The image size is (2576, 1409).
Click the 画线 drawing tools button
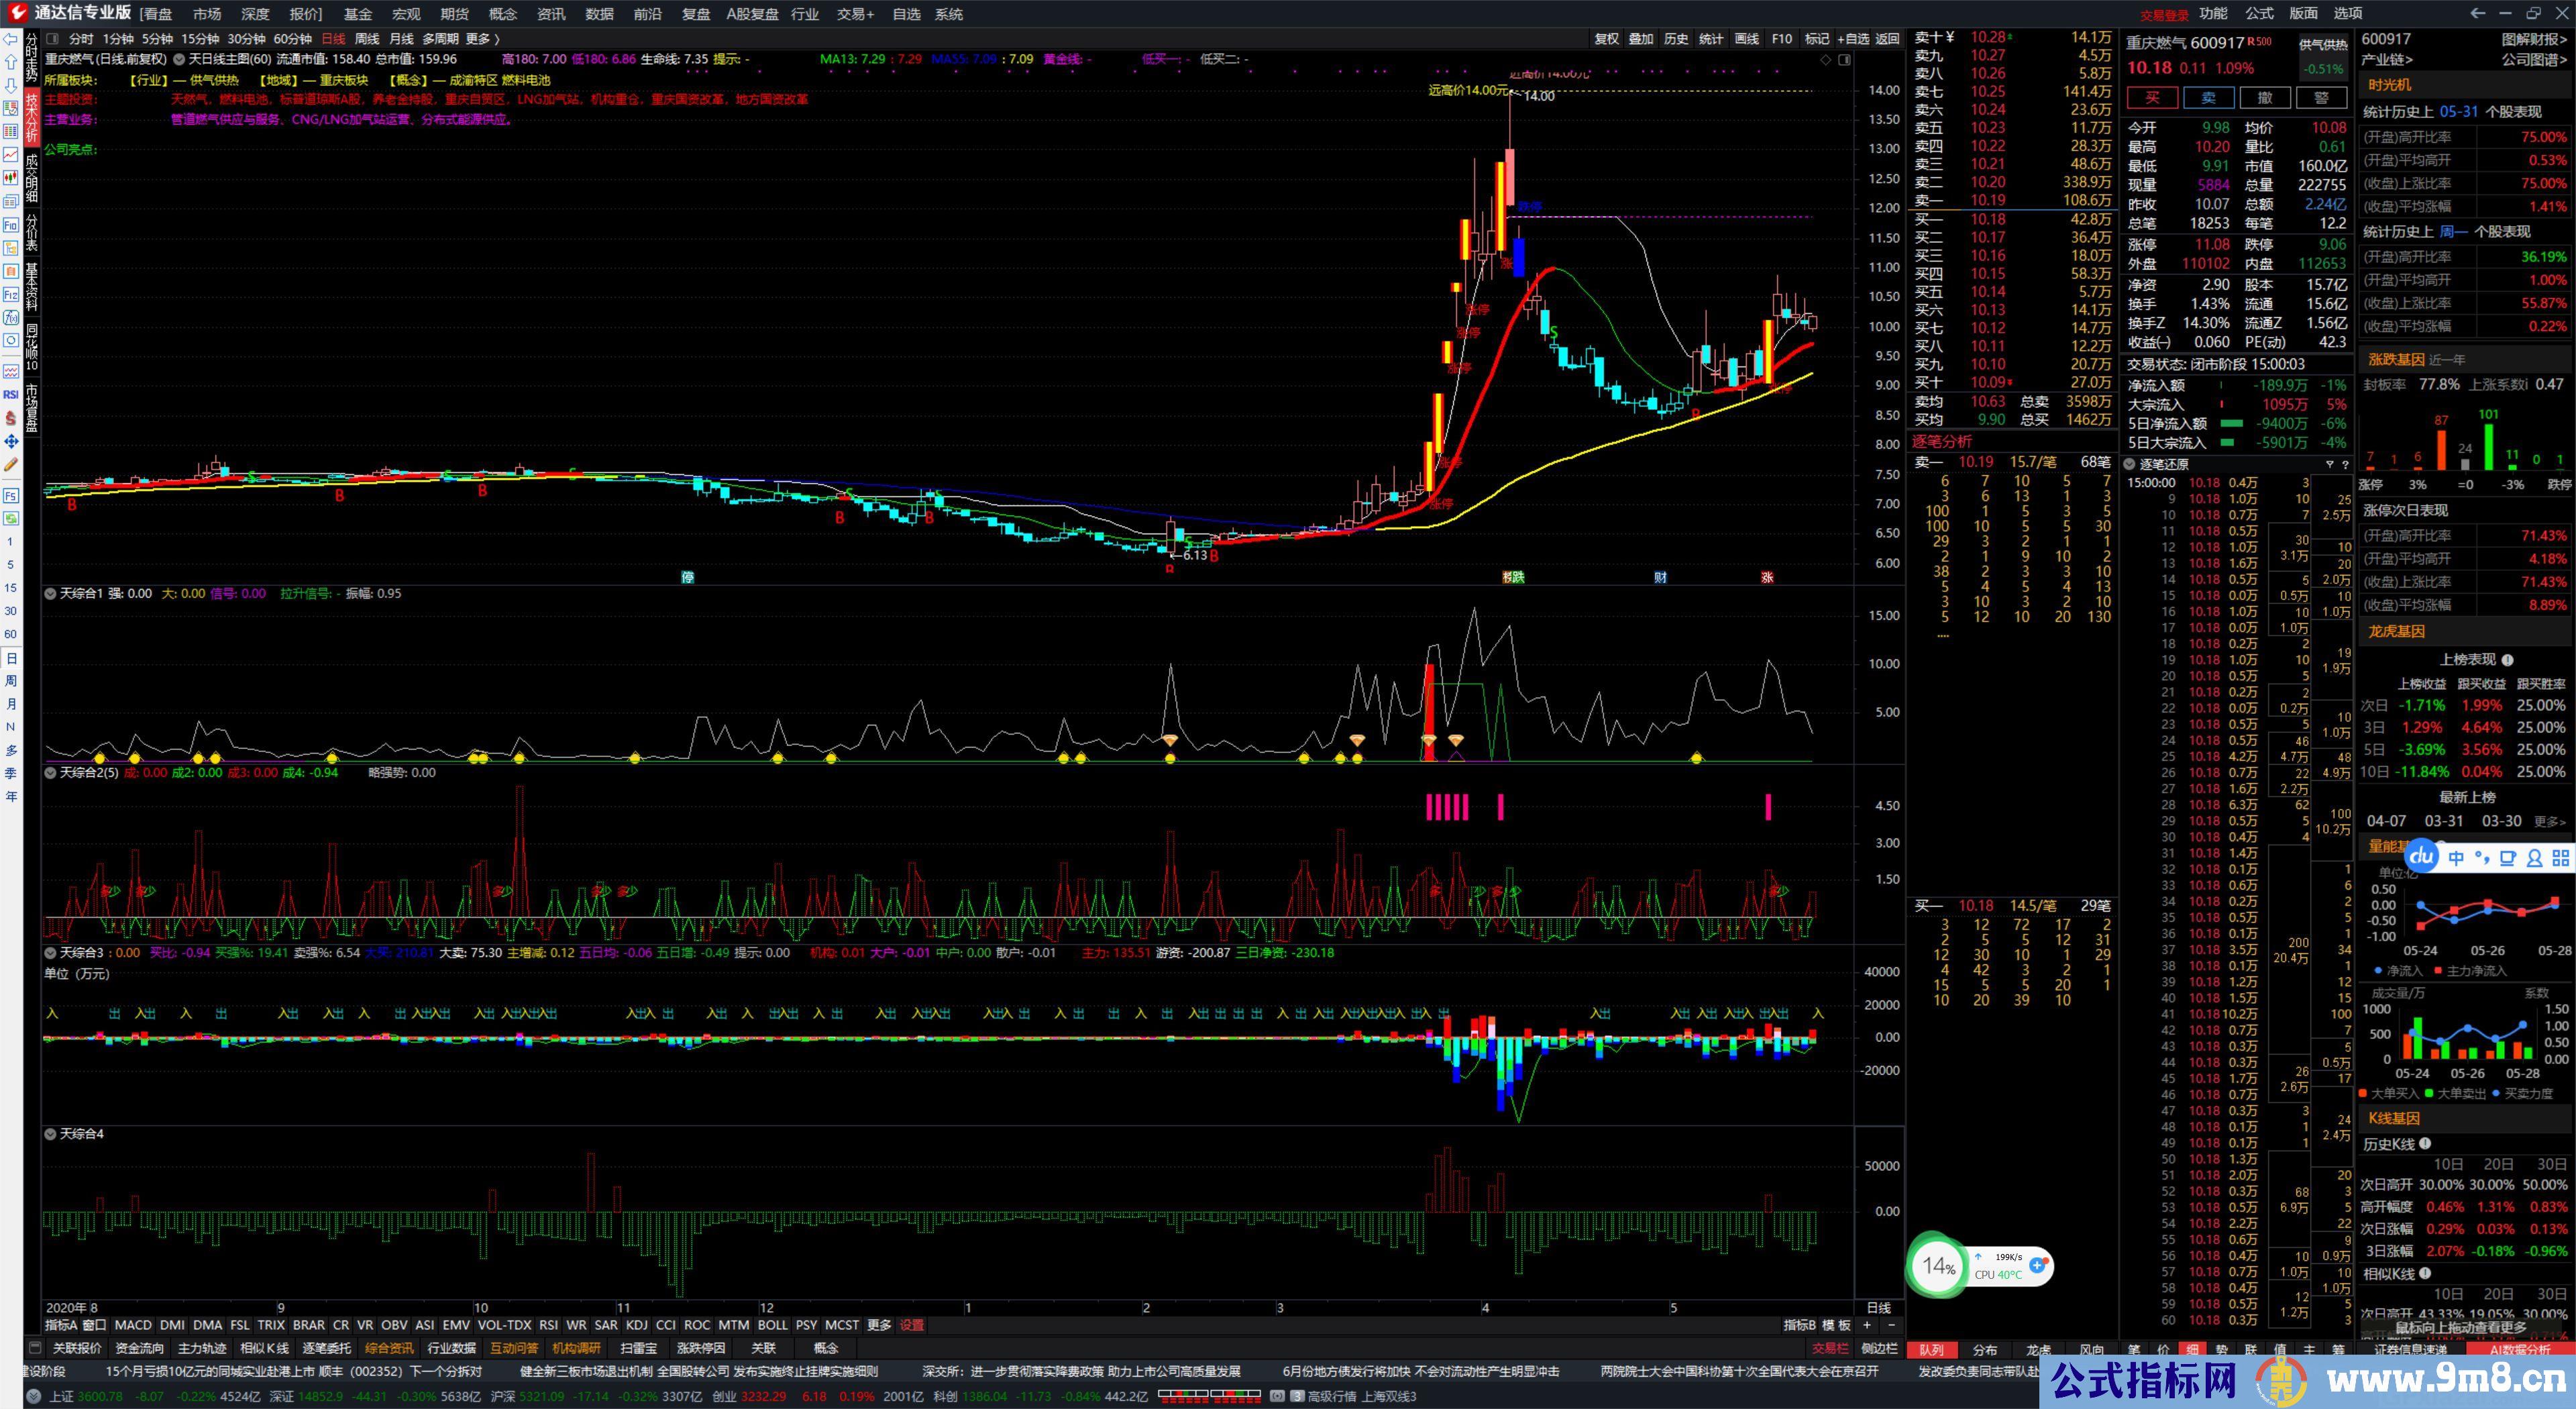[x=1746, y=39]
